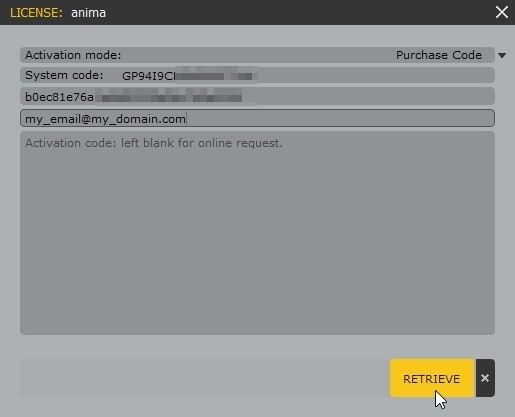Click the 'Activation mode:' label text

[73, 55]
